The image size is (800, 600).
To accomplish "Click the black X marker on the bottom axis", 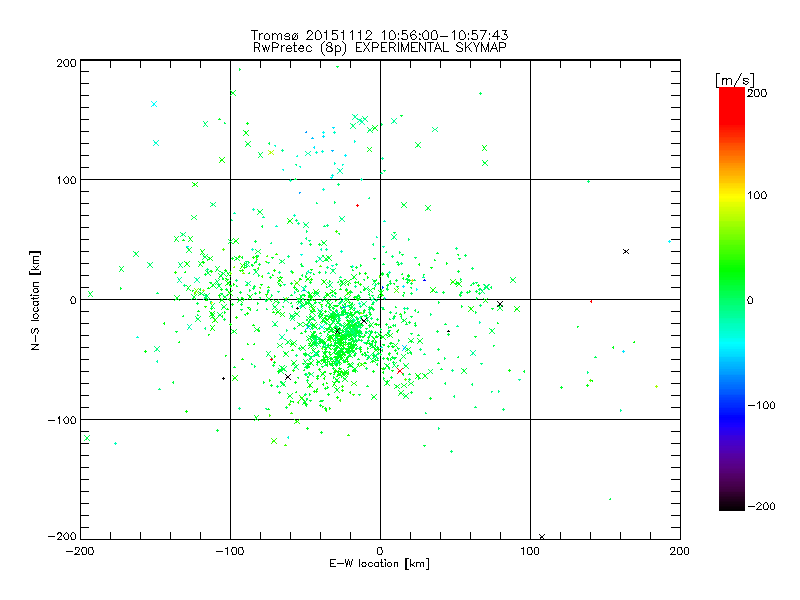I will [x=542, y=537].
